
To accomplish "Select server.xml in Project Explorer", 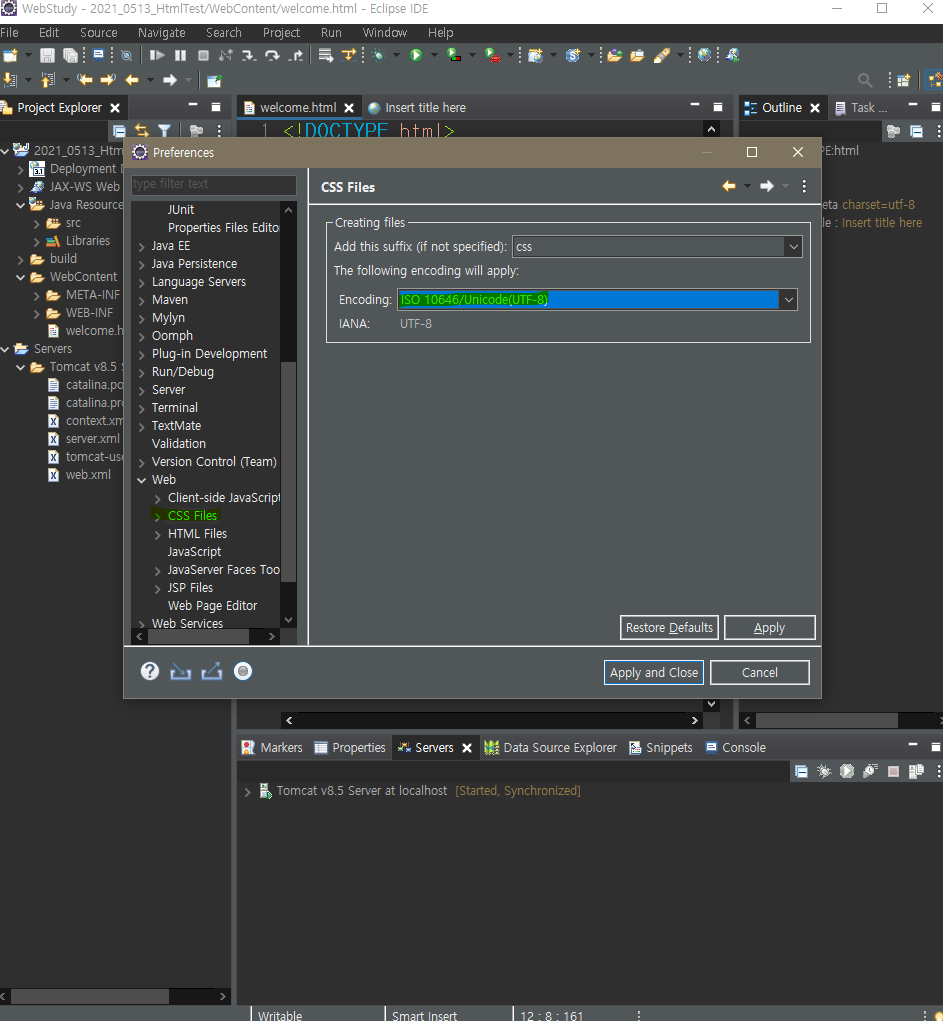I will pos(92,439).
